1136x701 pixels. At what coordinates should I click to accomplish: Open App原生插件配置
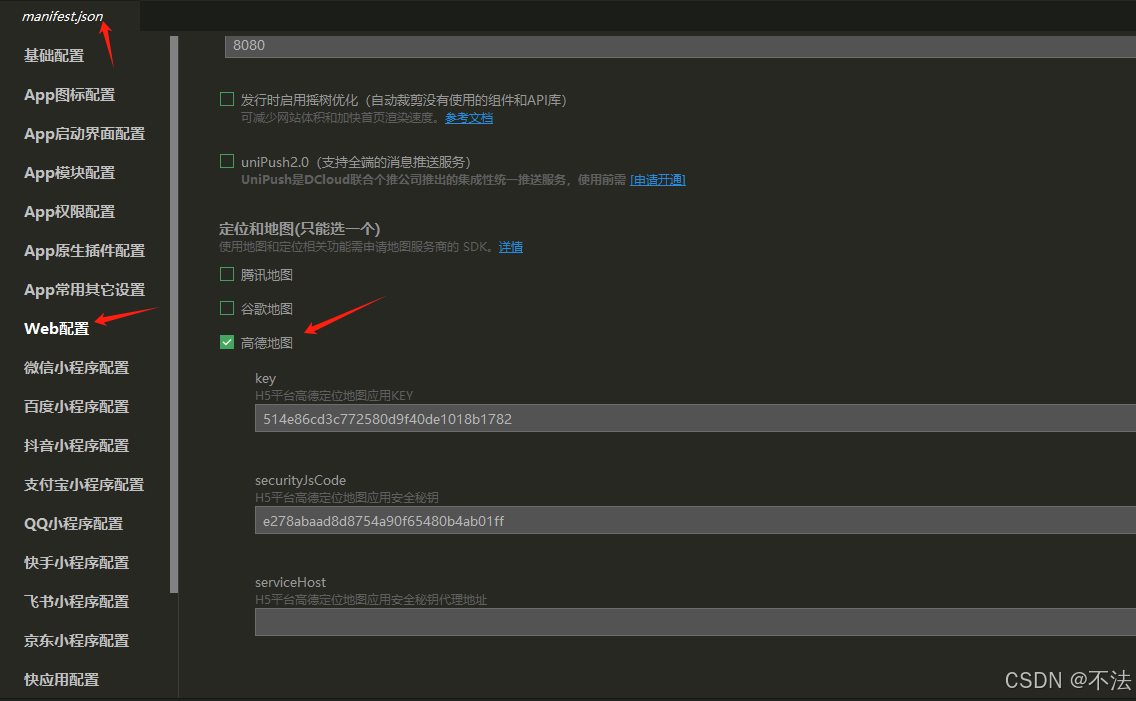(84, 251)
